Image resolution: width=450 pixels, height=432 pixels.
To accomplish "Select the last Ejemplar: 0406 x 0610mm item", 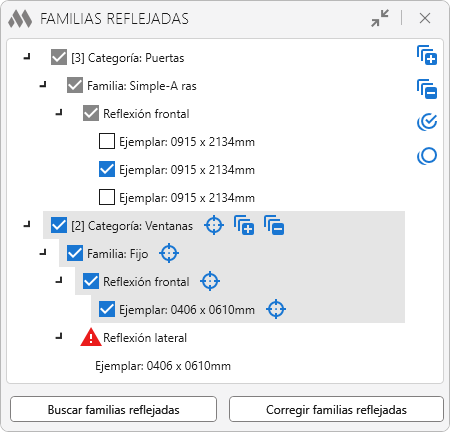I will tap(163, 366).
